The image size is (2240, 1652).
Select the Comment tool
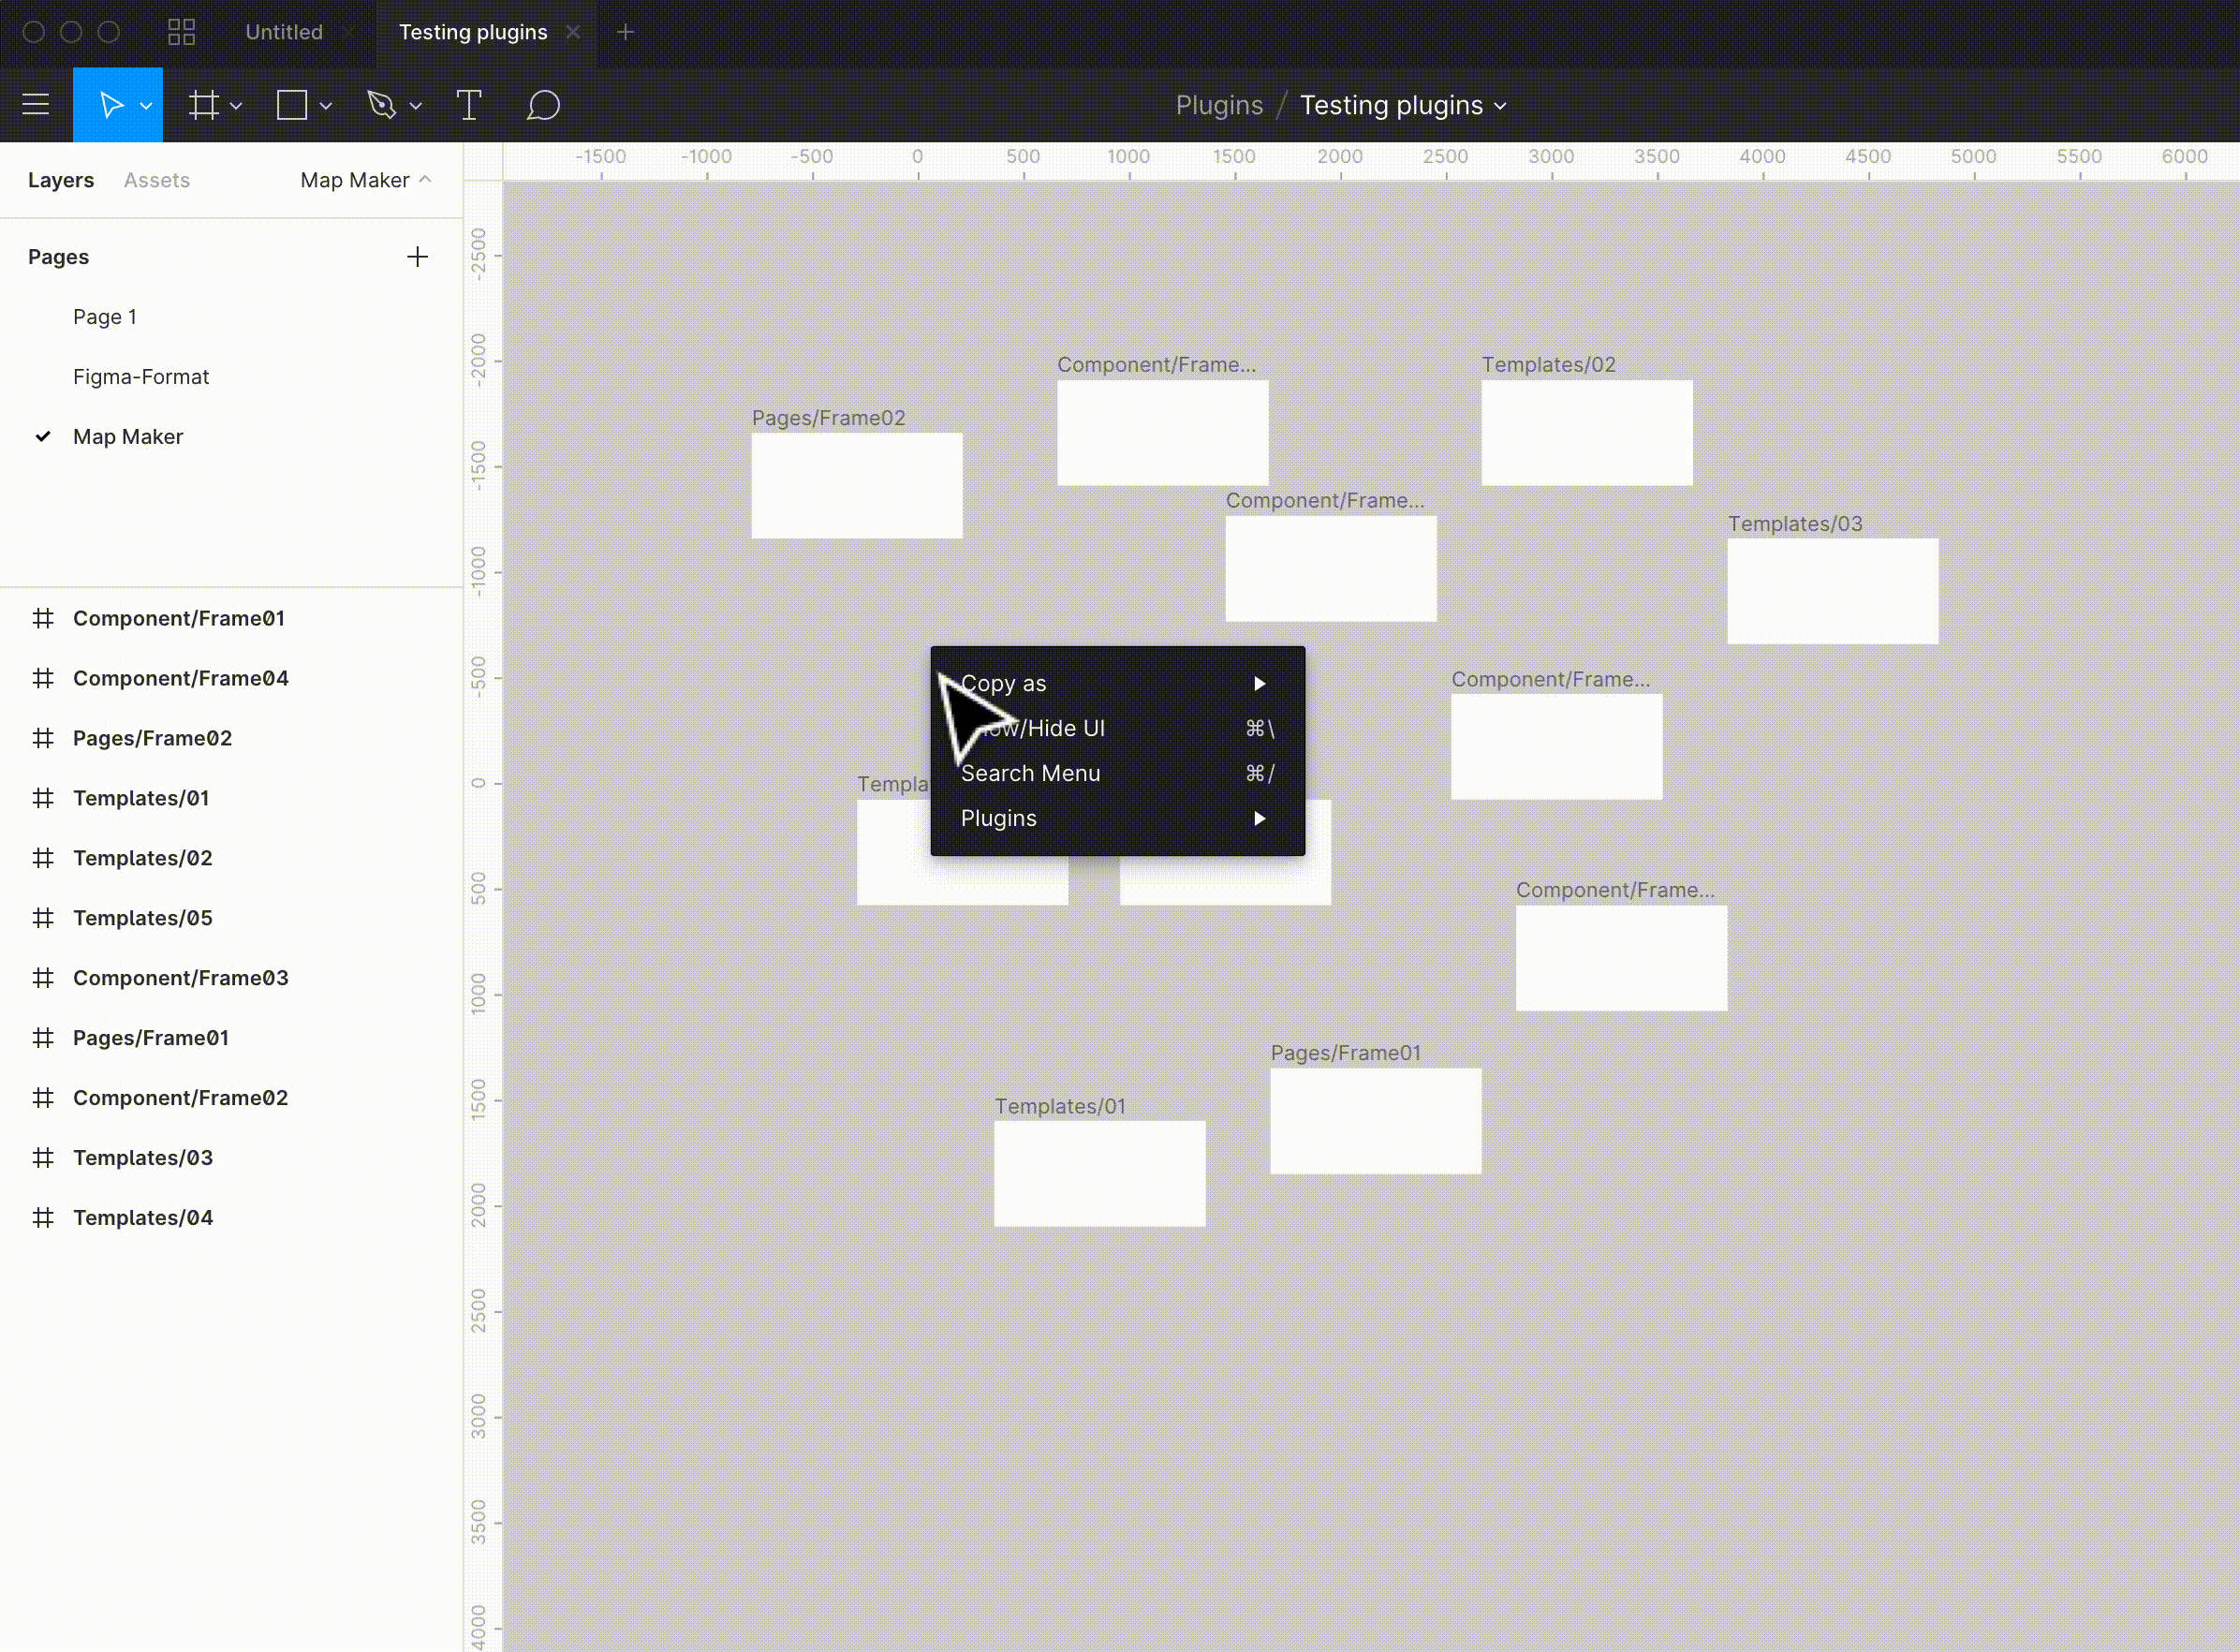tap(543, 105)
